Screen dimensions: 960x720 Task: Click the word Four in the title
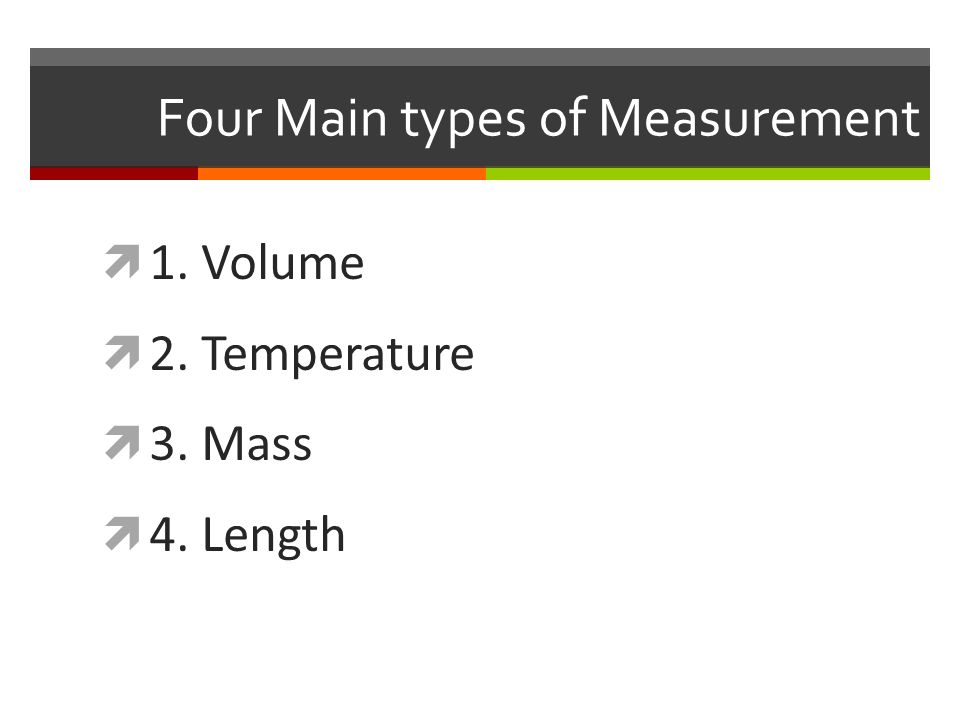(x=210, y=118)
